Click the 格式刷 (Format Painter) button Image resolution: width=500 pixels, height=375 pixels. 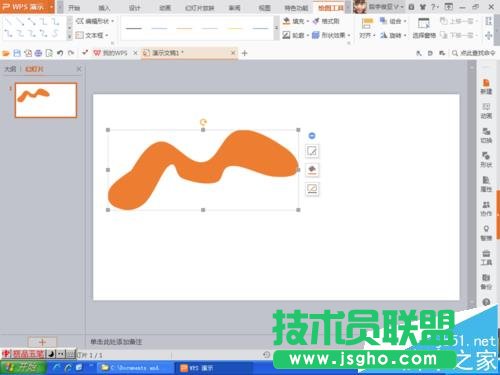pos(326,21)
